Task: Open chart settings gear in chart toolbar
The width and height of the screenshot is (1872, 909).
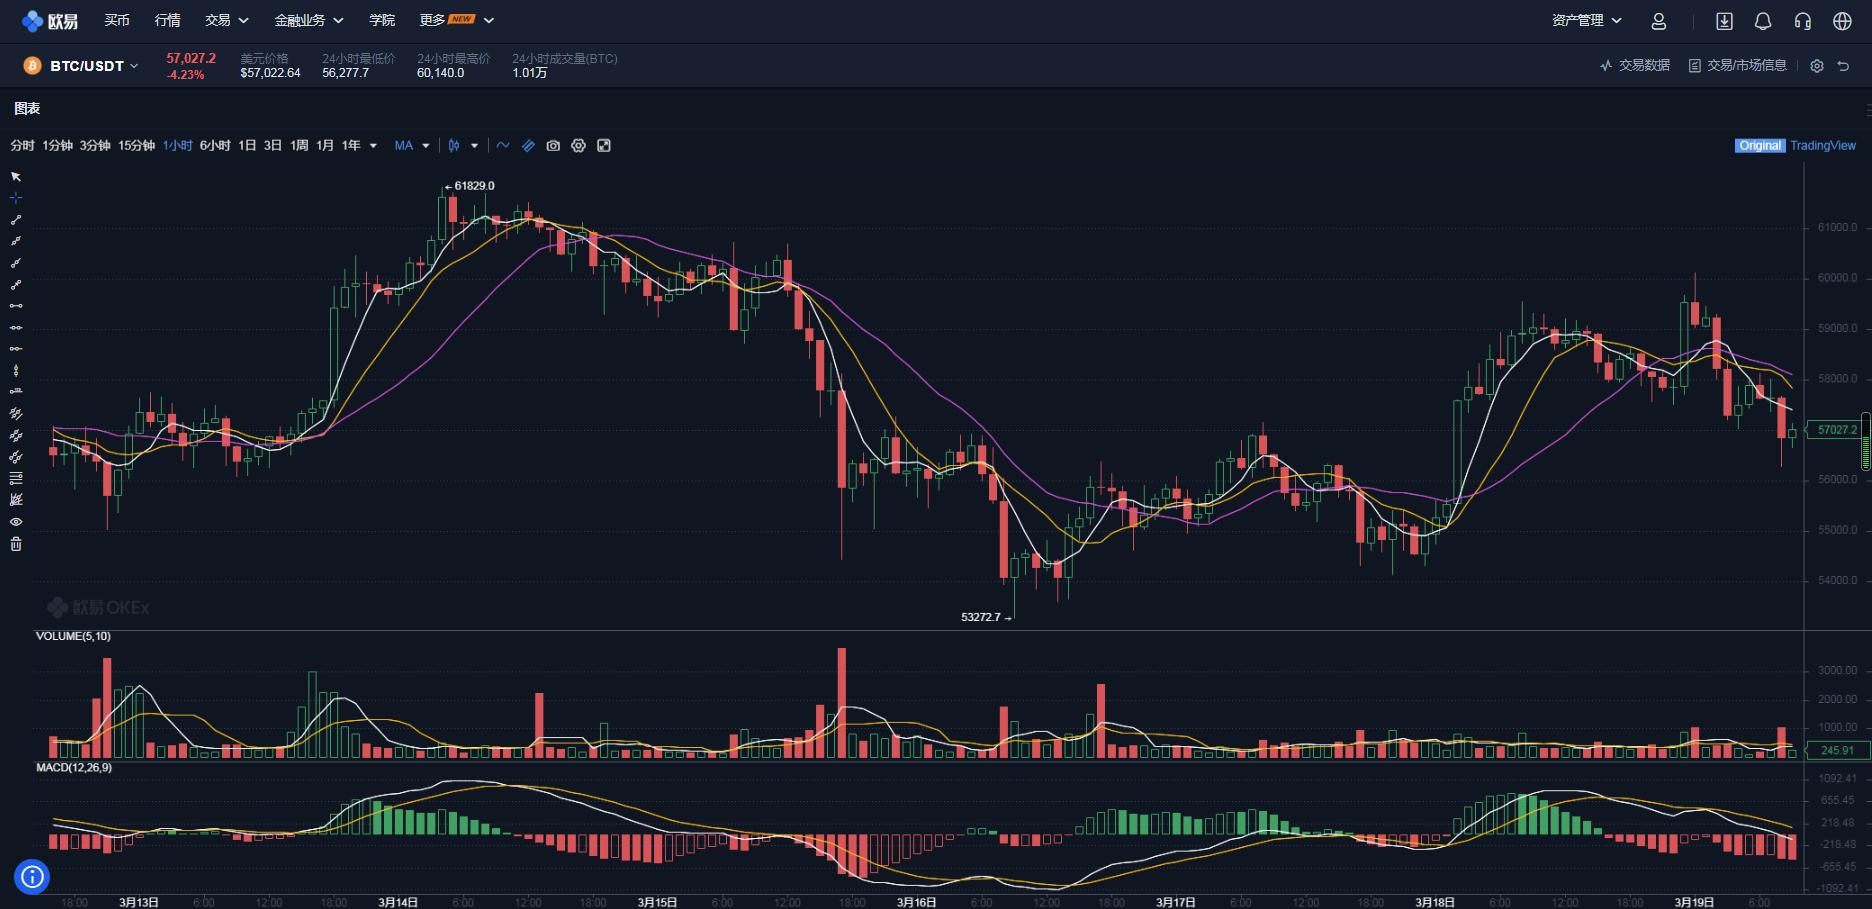Action: click(x=578, y=146)
